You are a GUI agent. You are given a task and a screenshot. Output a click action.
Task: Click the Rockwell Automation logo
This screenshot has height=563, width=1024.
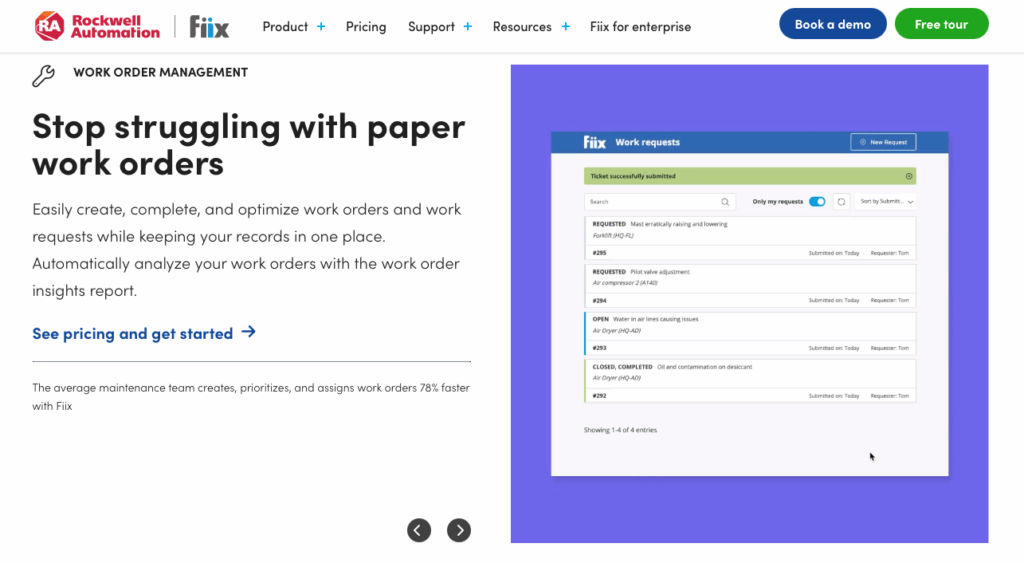pyautogui.click(x=97, y=26)
